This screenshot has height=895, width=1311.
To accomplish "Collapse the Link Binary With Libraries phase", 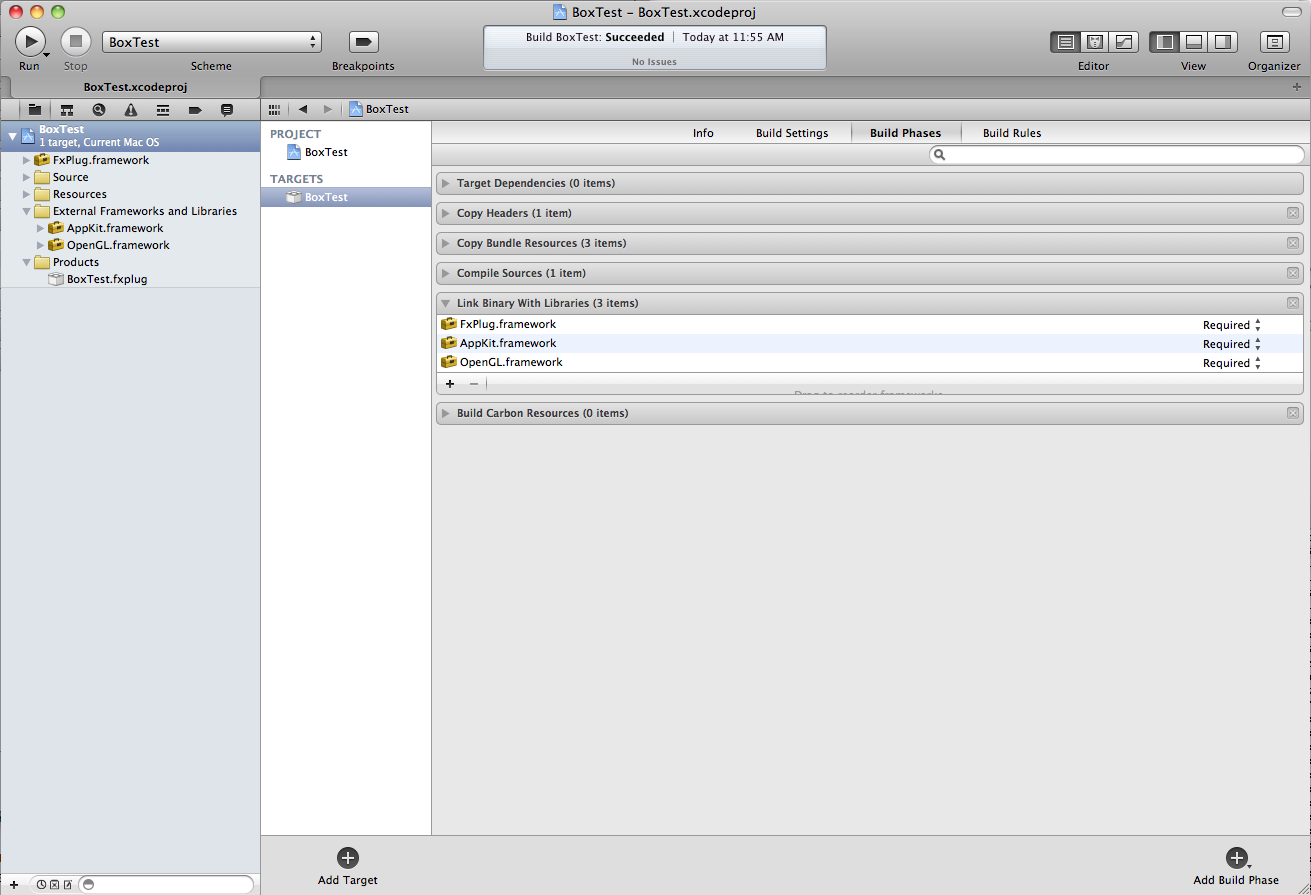I will pos(446,303).
